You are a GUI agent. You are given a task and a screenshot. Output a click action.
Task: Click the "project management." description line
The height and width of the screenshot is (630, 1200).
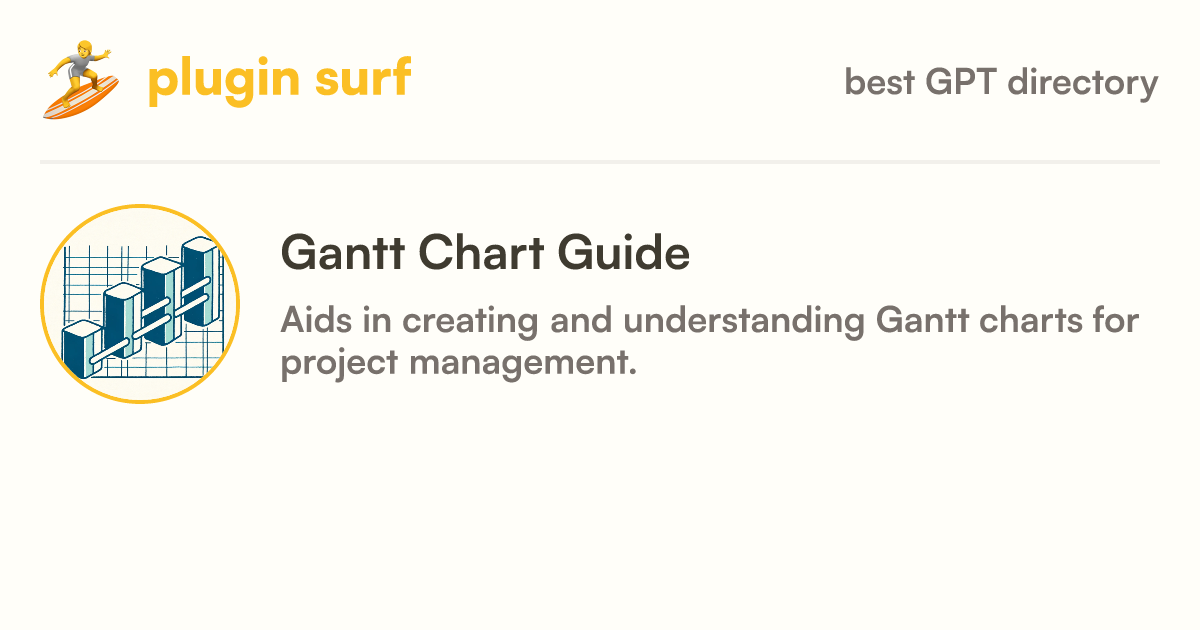(x=458, y=362)
